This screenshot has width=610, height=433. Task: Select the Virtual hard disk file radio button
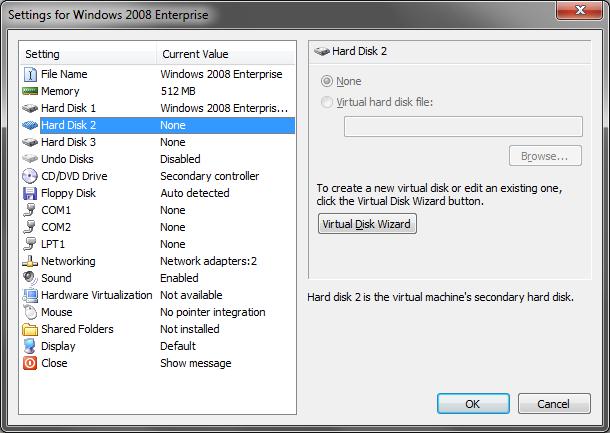point(327,102)
